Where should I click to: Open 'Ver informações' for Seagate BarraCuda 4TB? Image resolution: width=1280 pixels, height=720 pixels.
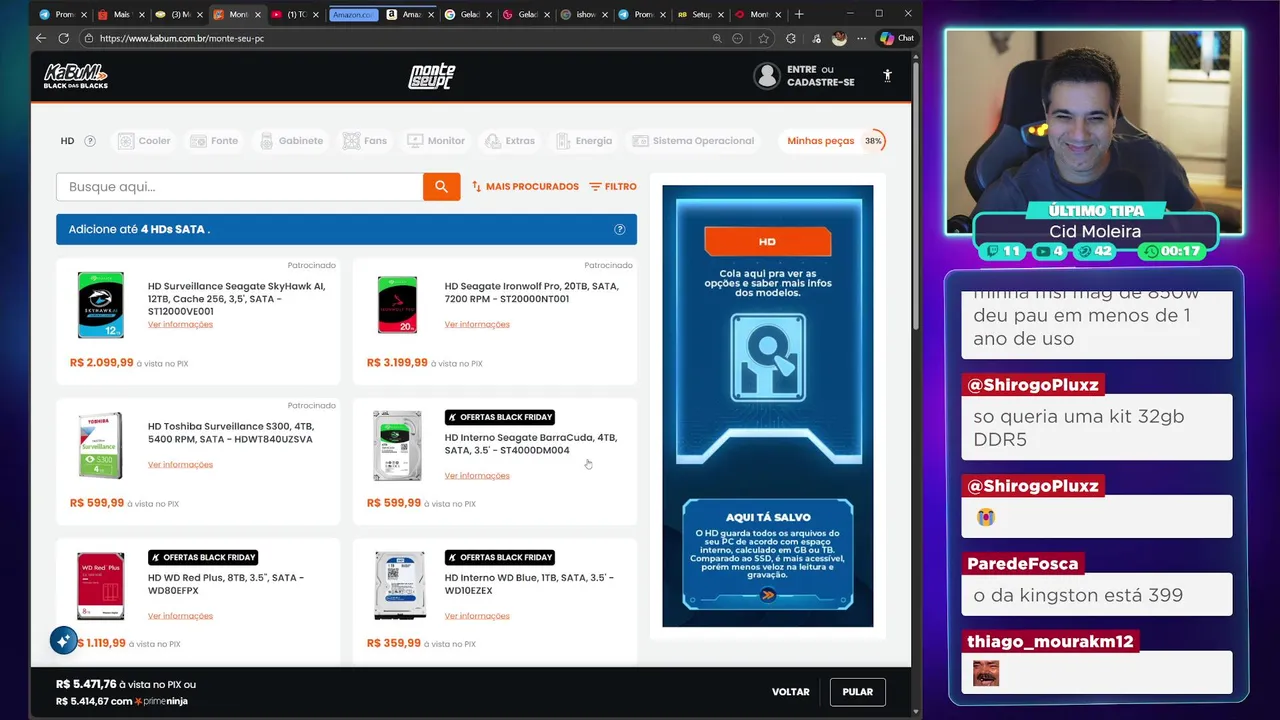point(477,476)
